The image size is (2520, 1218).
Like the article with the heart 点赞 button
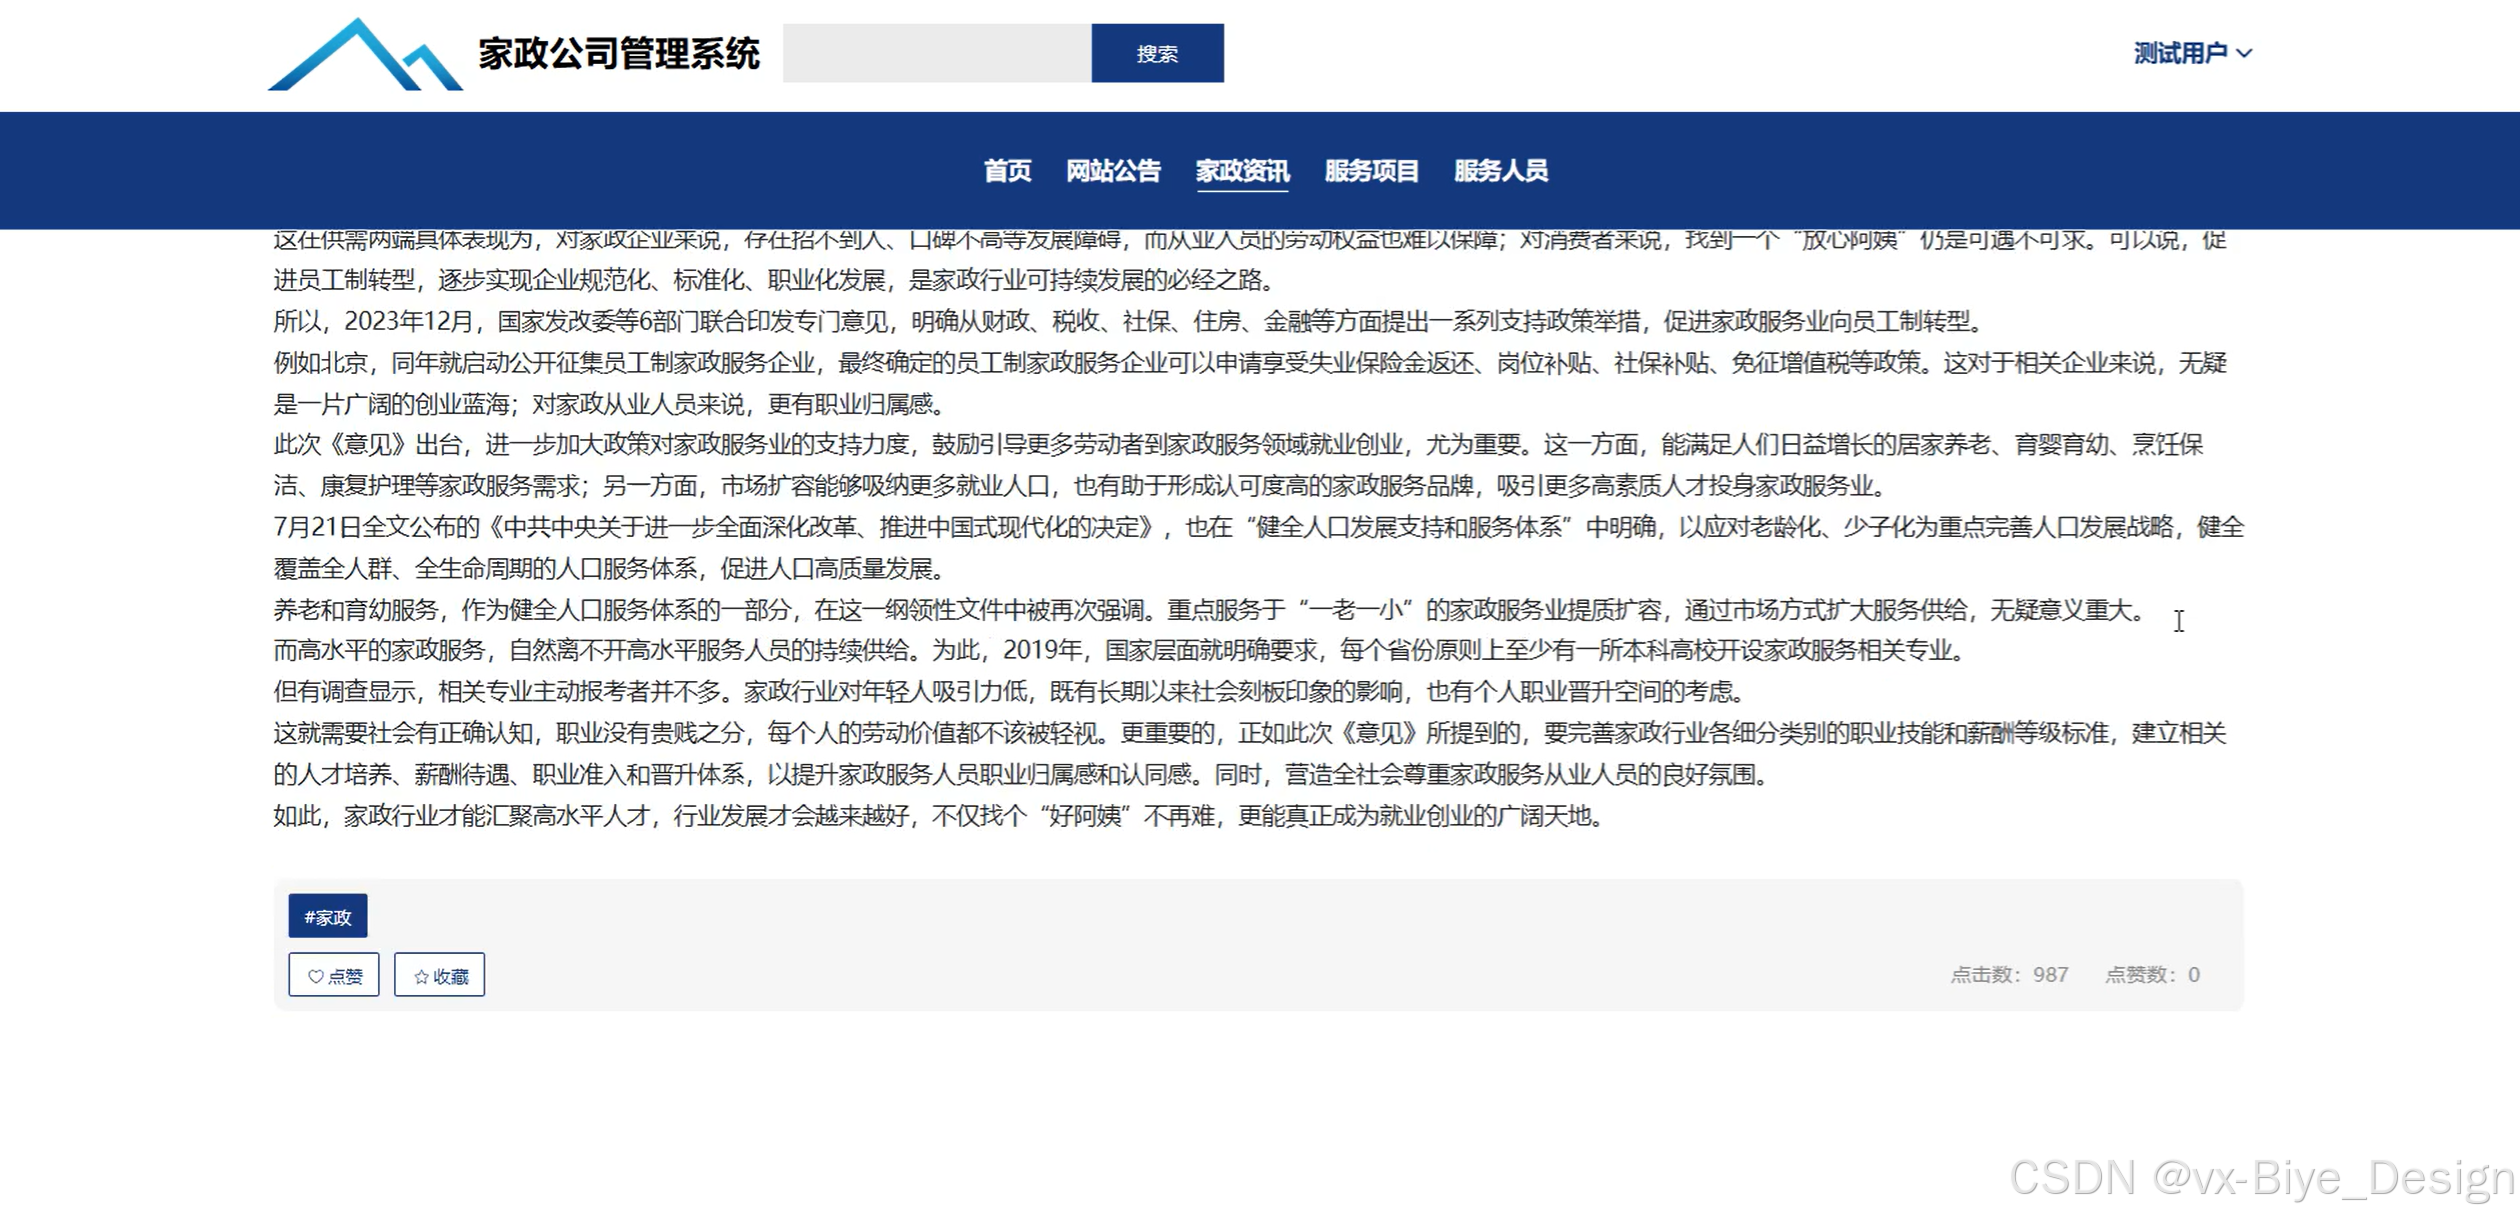click(x=334, y=975)
